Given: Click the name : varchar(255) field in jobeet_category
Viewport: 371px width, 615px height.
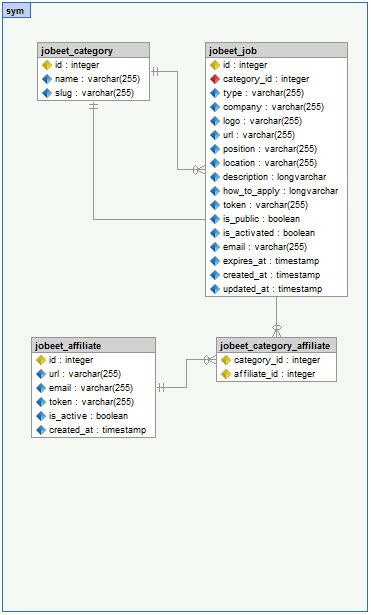Looking at the screenshot, I should [93, 79].
